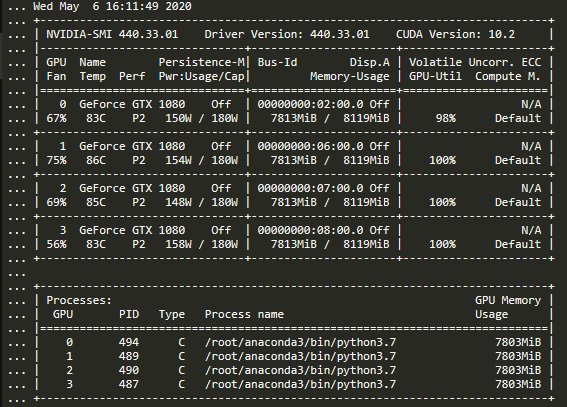Click the CUDA Version 10.2 text
Viewport: 567px width, 407px height.
(x=455, y=34)
